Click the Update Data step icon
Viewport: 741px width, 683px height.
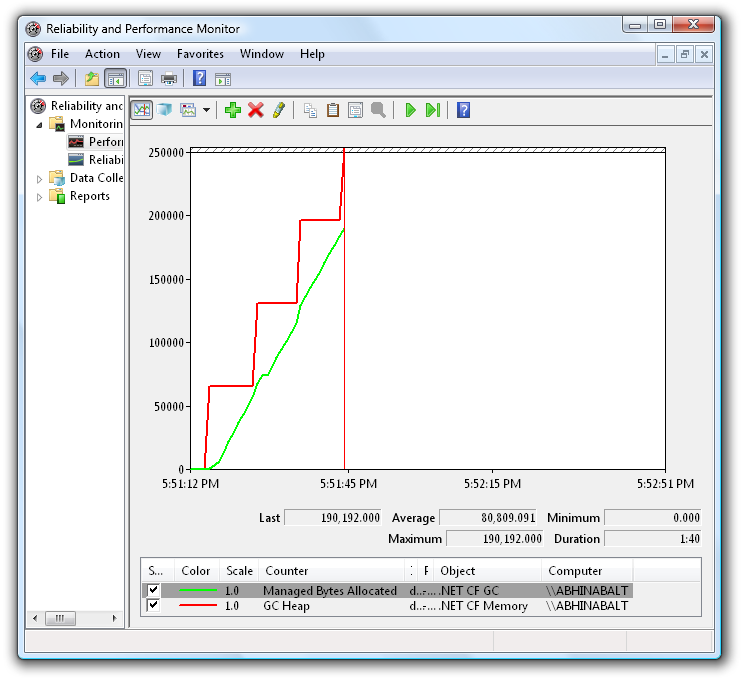point(432,110)
